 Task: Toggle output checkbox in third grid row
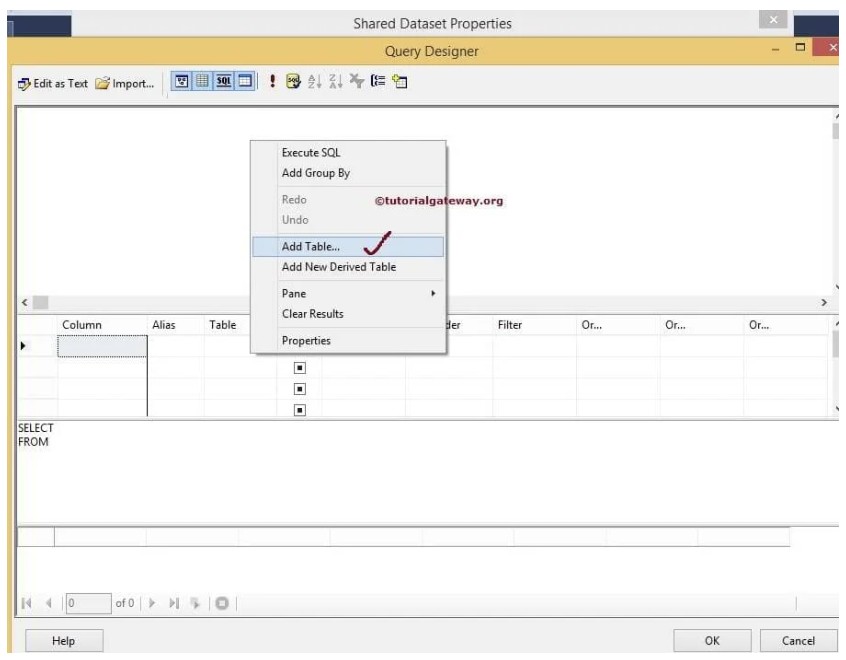tap(299, 389)
